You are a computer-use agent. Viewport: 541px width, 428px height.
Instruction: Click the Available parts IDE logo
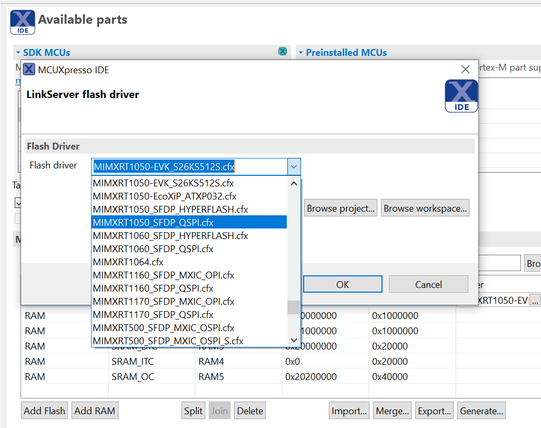click(x=22, y=22)
